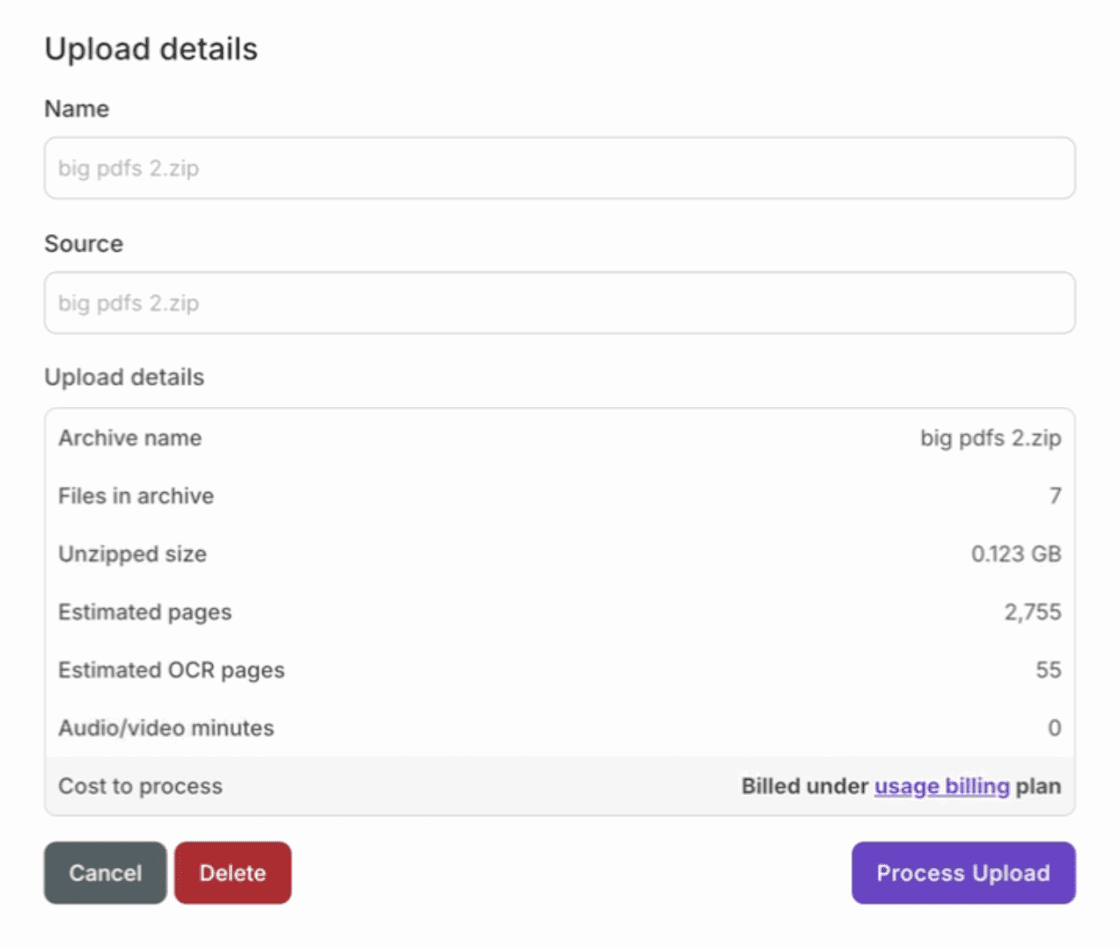Click the Name field label text
Image resolution: width=1120 pixels, height=949 pixels.
pyautogui.click(x=77, y=109)
